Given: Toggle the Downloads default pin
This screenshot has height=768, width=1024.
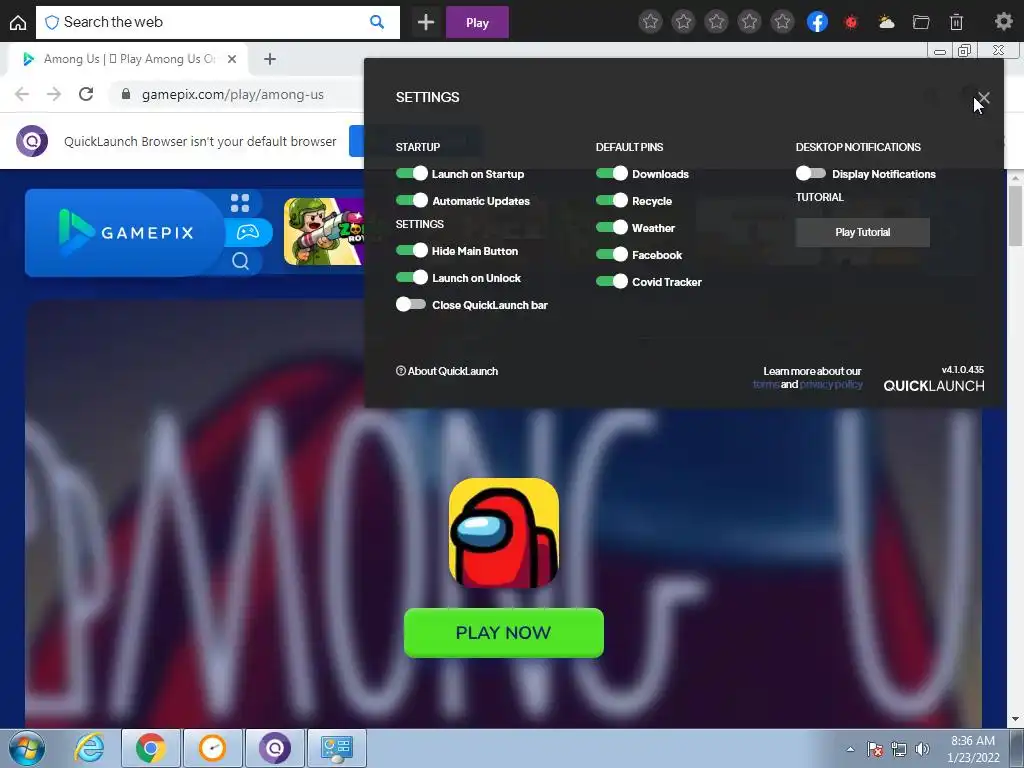Looking at the screenshot, I should (612, 174).
